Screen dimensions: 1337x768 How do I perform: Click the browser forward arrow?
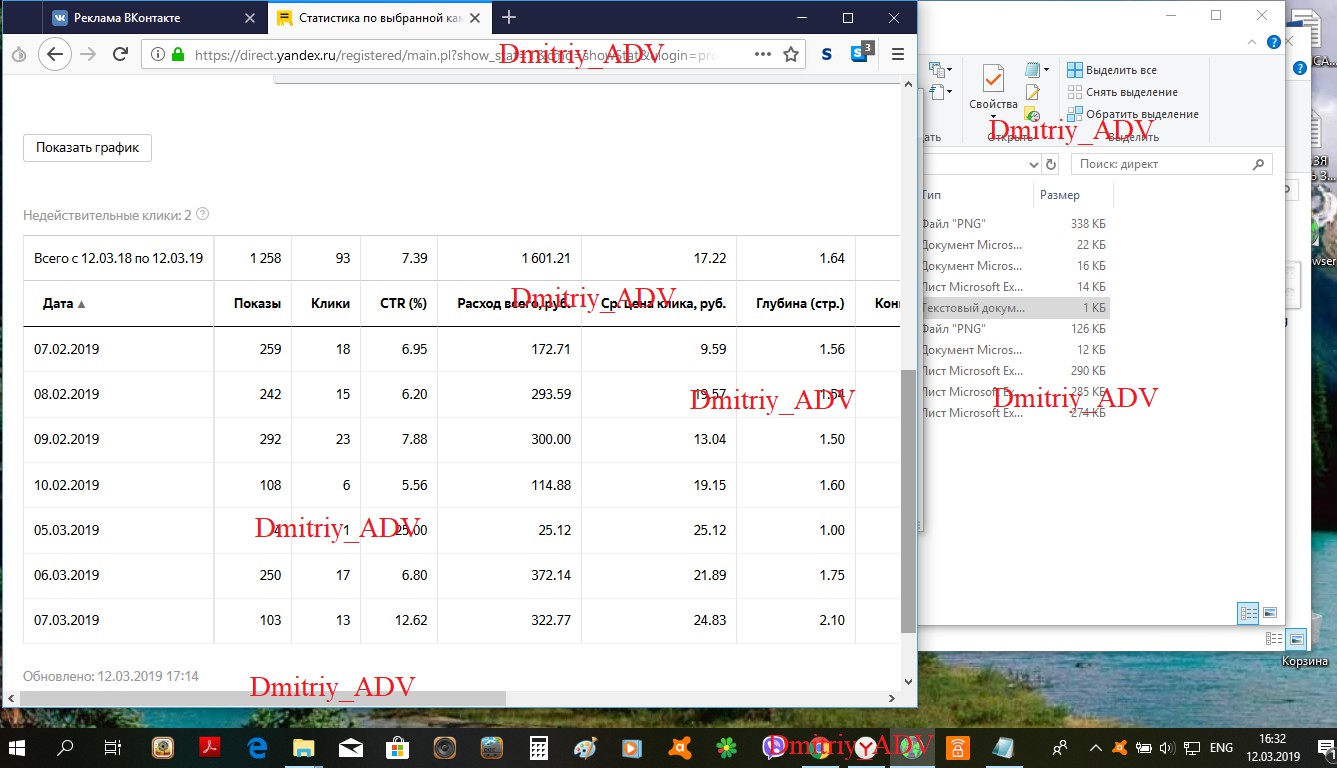(x=88, y=54)
